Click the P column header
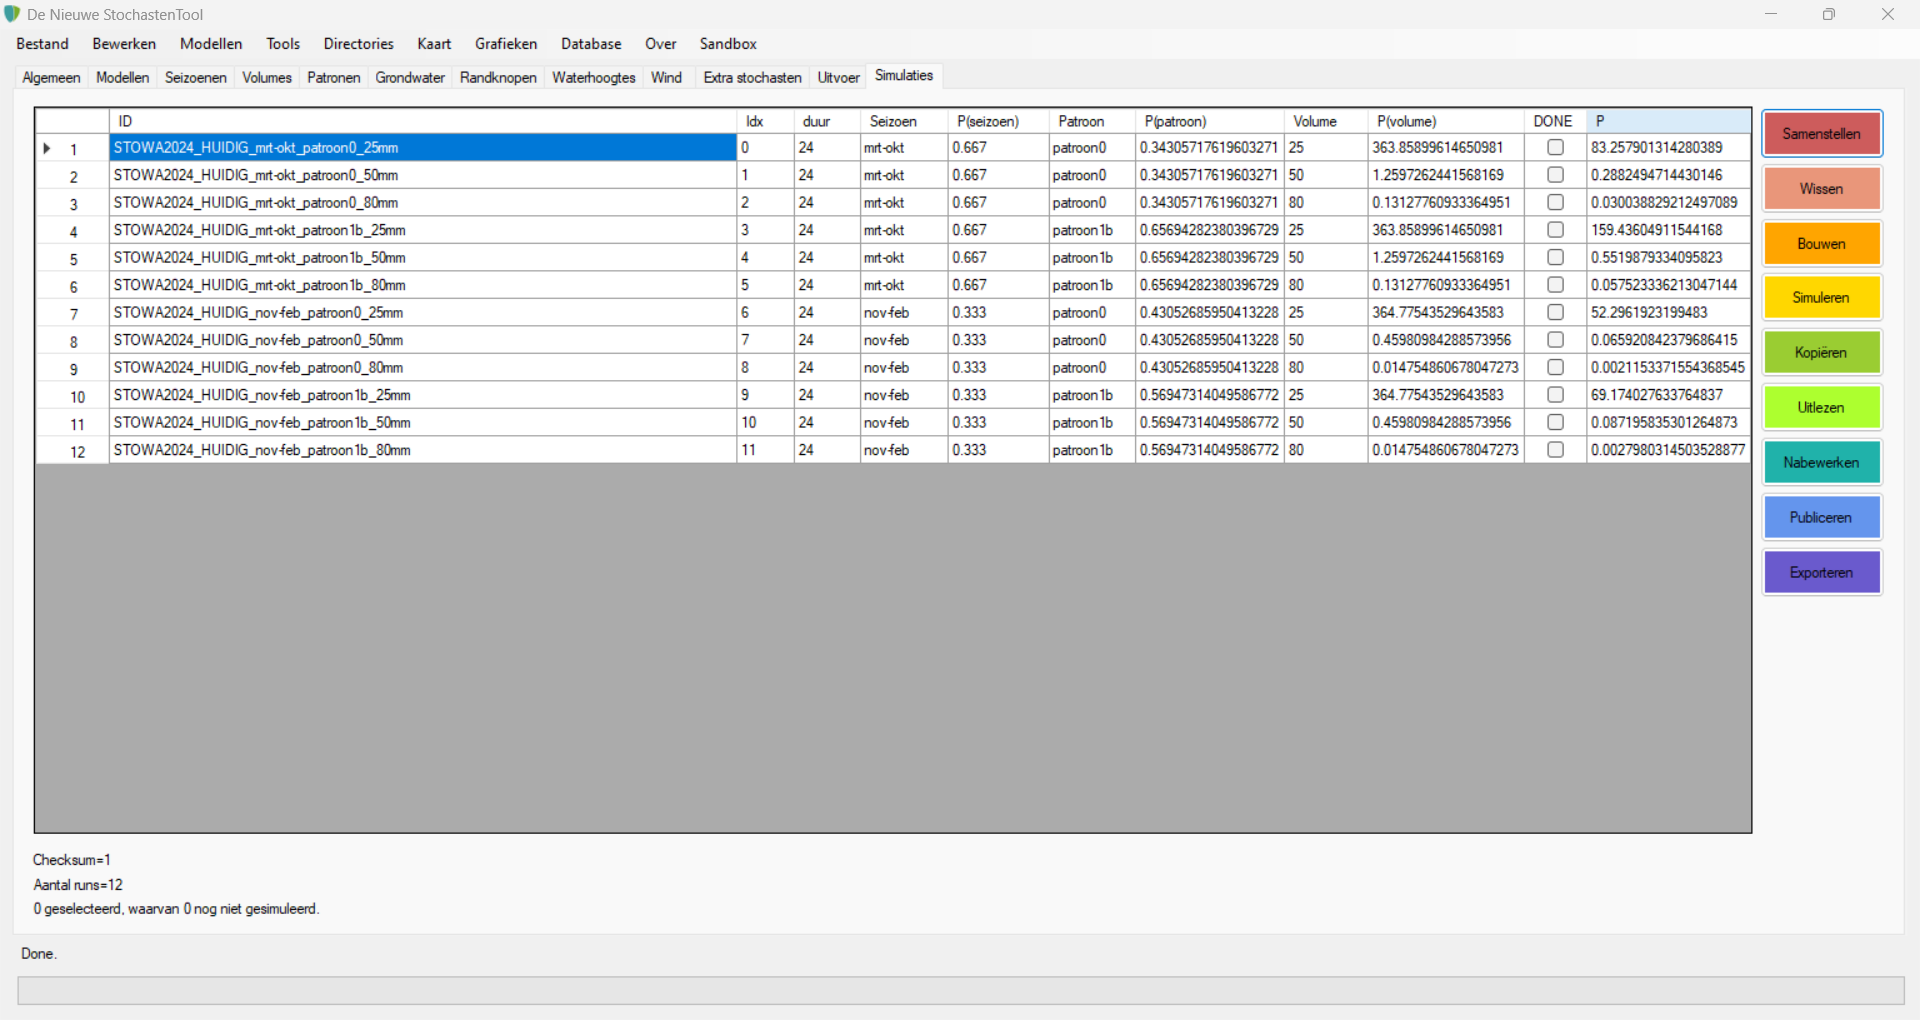 coord(1669,121)
